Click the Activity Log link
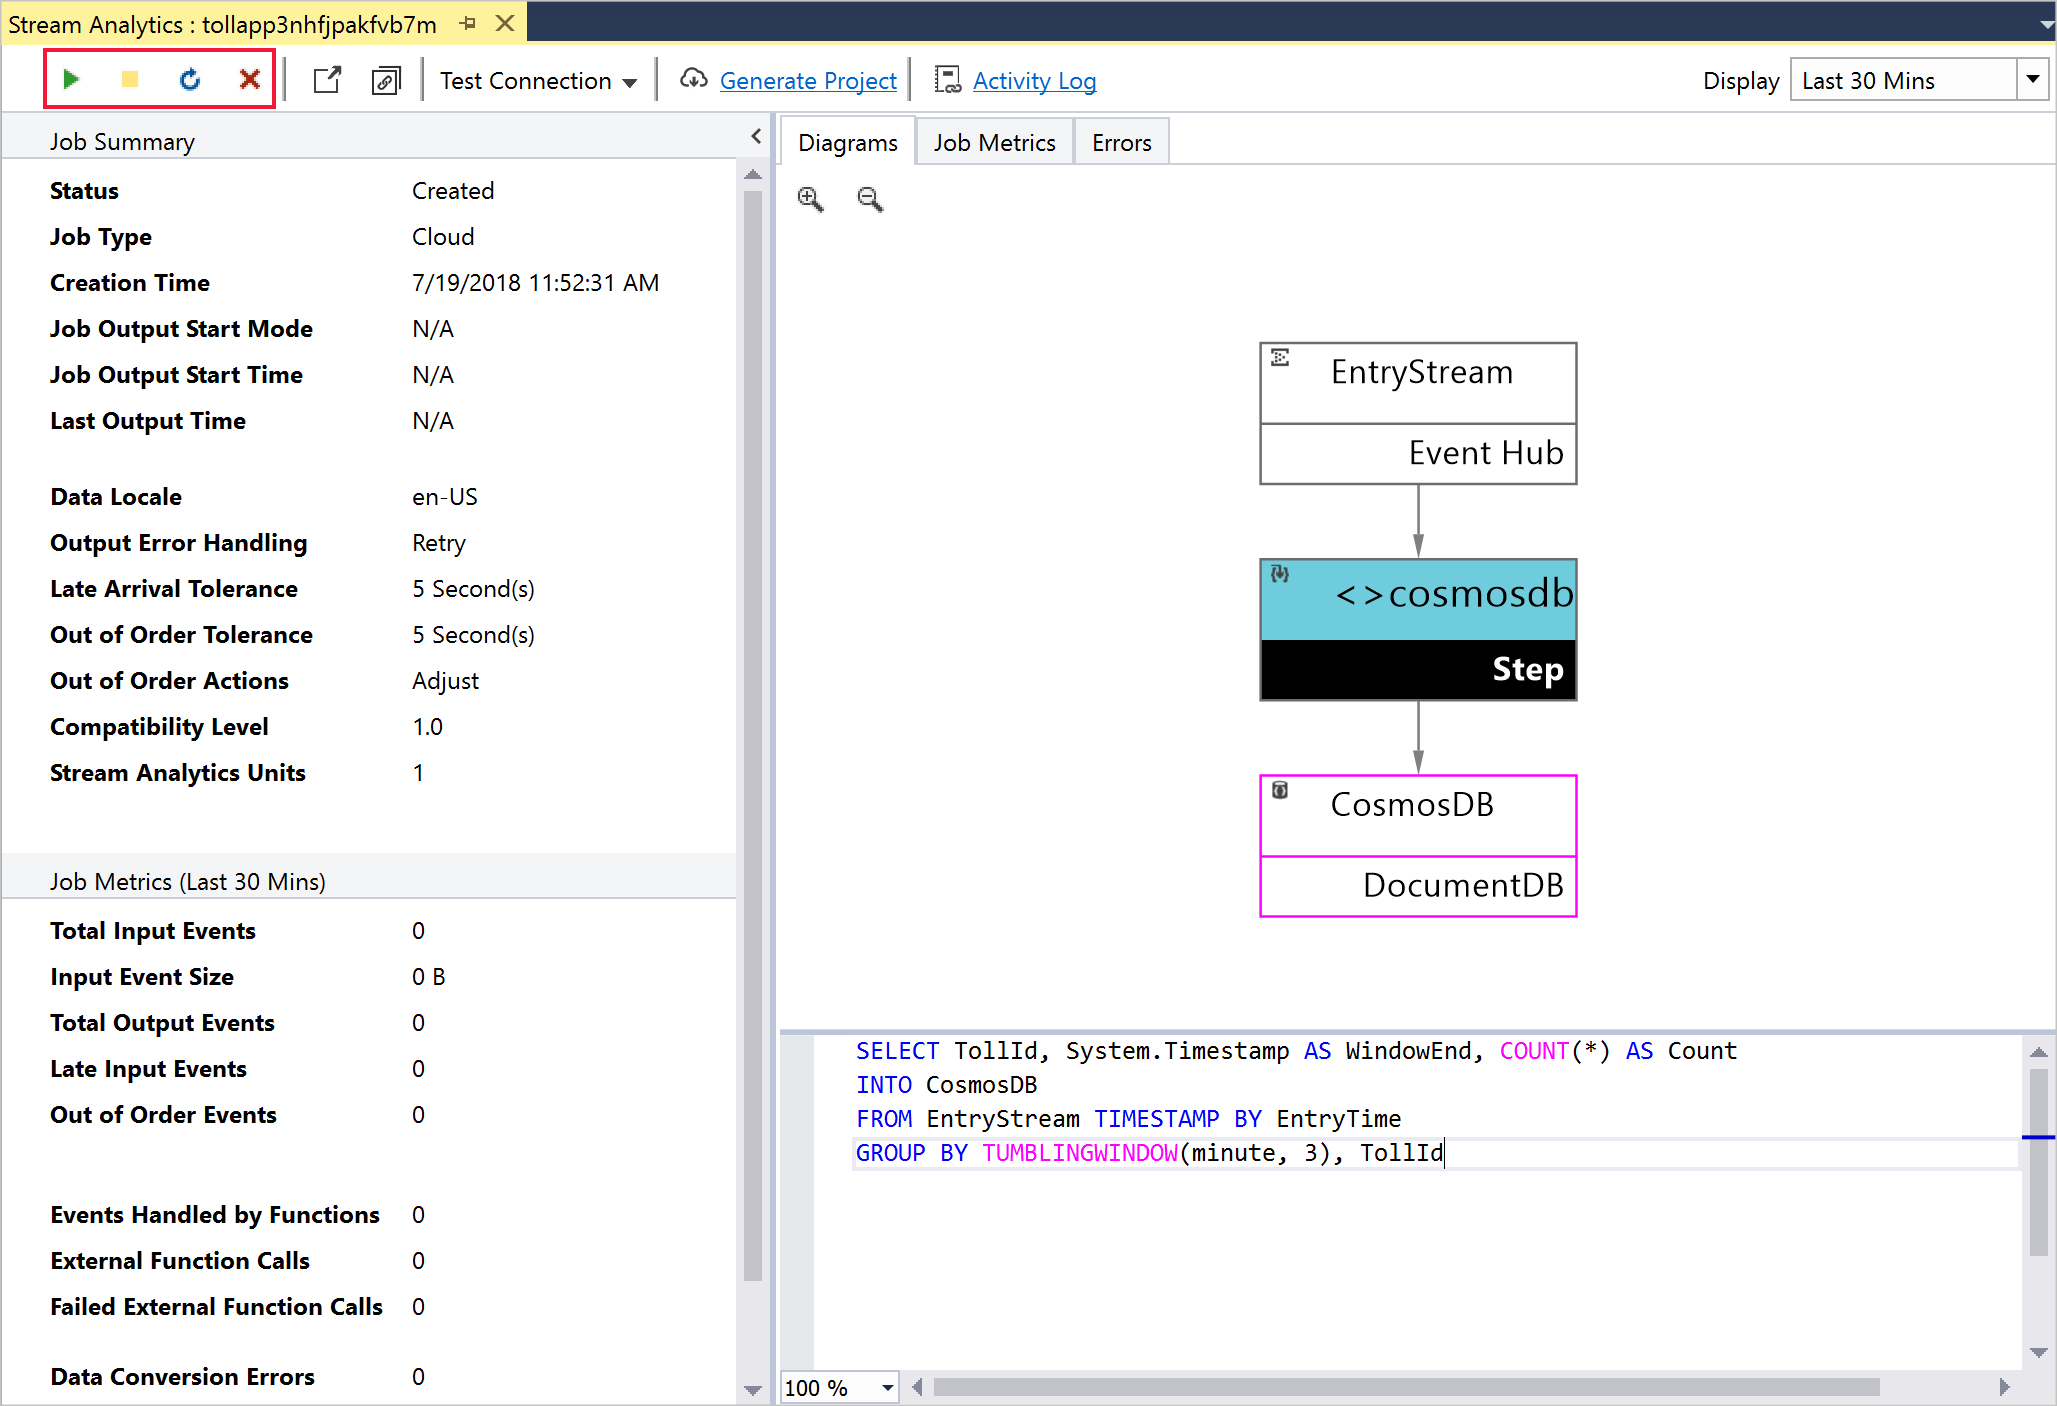Viewport: 2057px width, 1406px height. pyautogui.click(x=1032, y=77)
